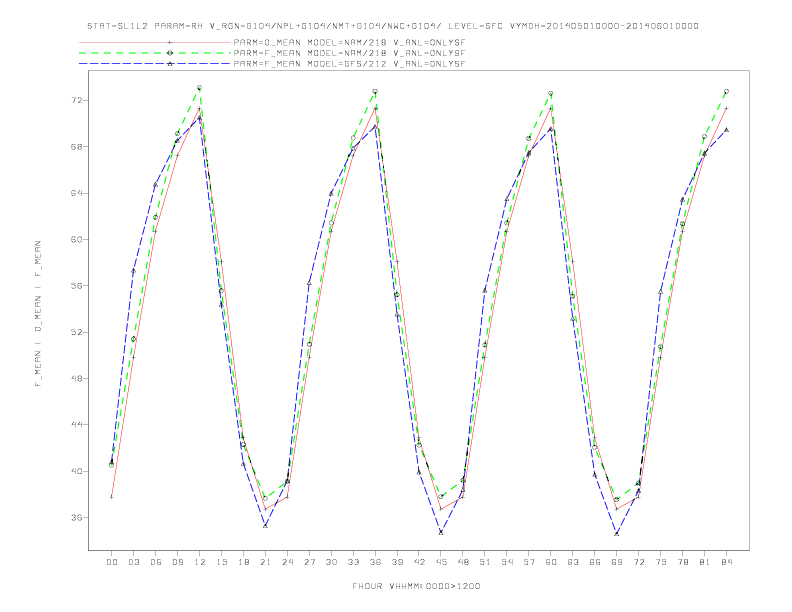This screenshot has width=792, height=612.
Task: Click x-axis tick label 69
Action: pyautogui.click(x=617, y=562)
